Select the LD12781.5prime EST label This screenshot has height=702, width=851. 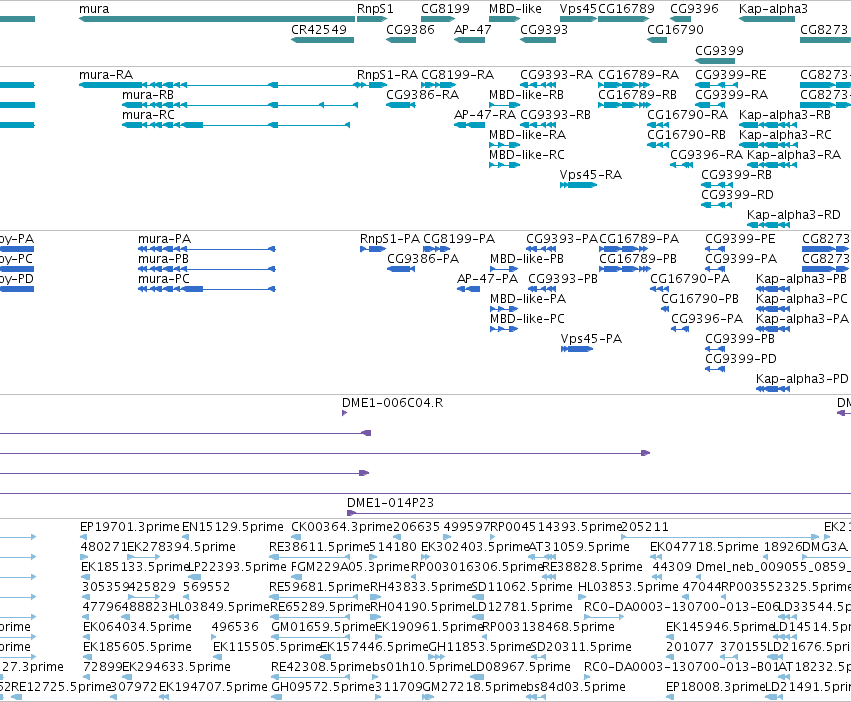click(x=522, y=607)
